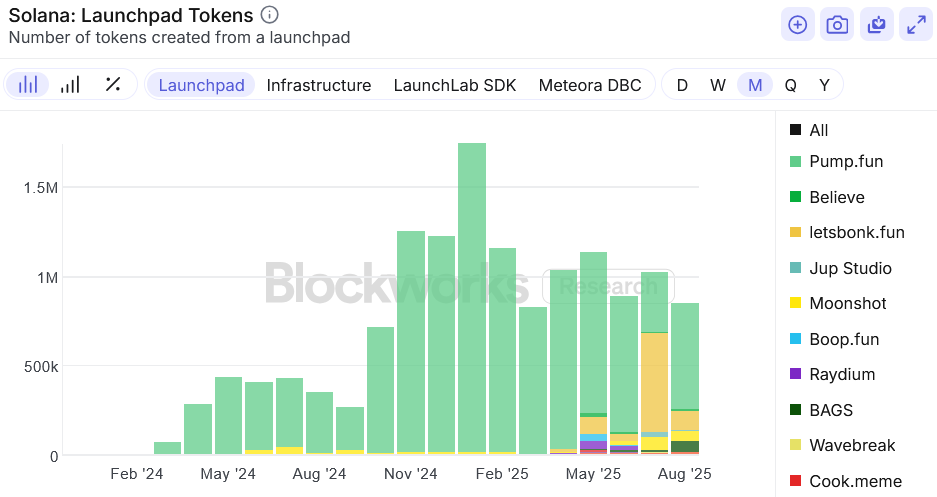
Task: Set interval to monthly (M)
Action: [x=755, y=85]
